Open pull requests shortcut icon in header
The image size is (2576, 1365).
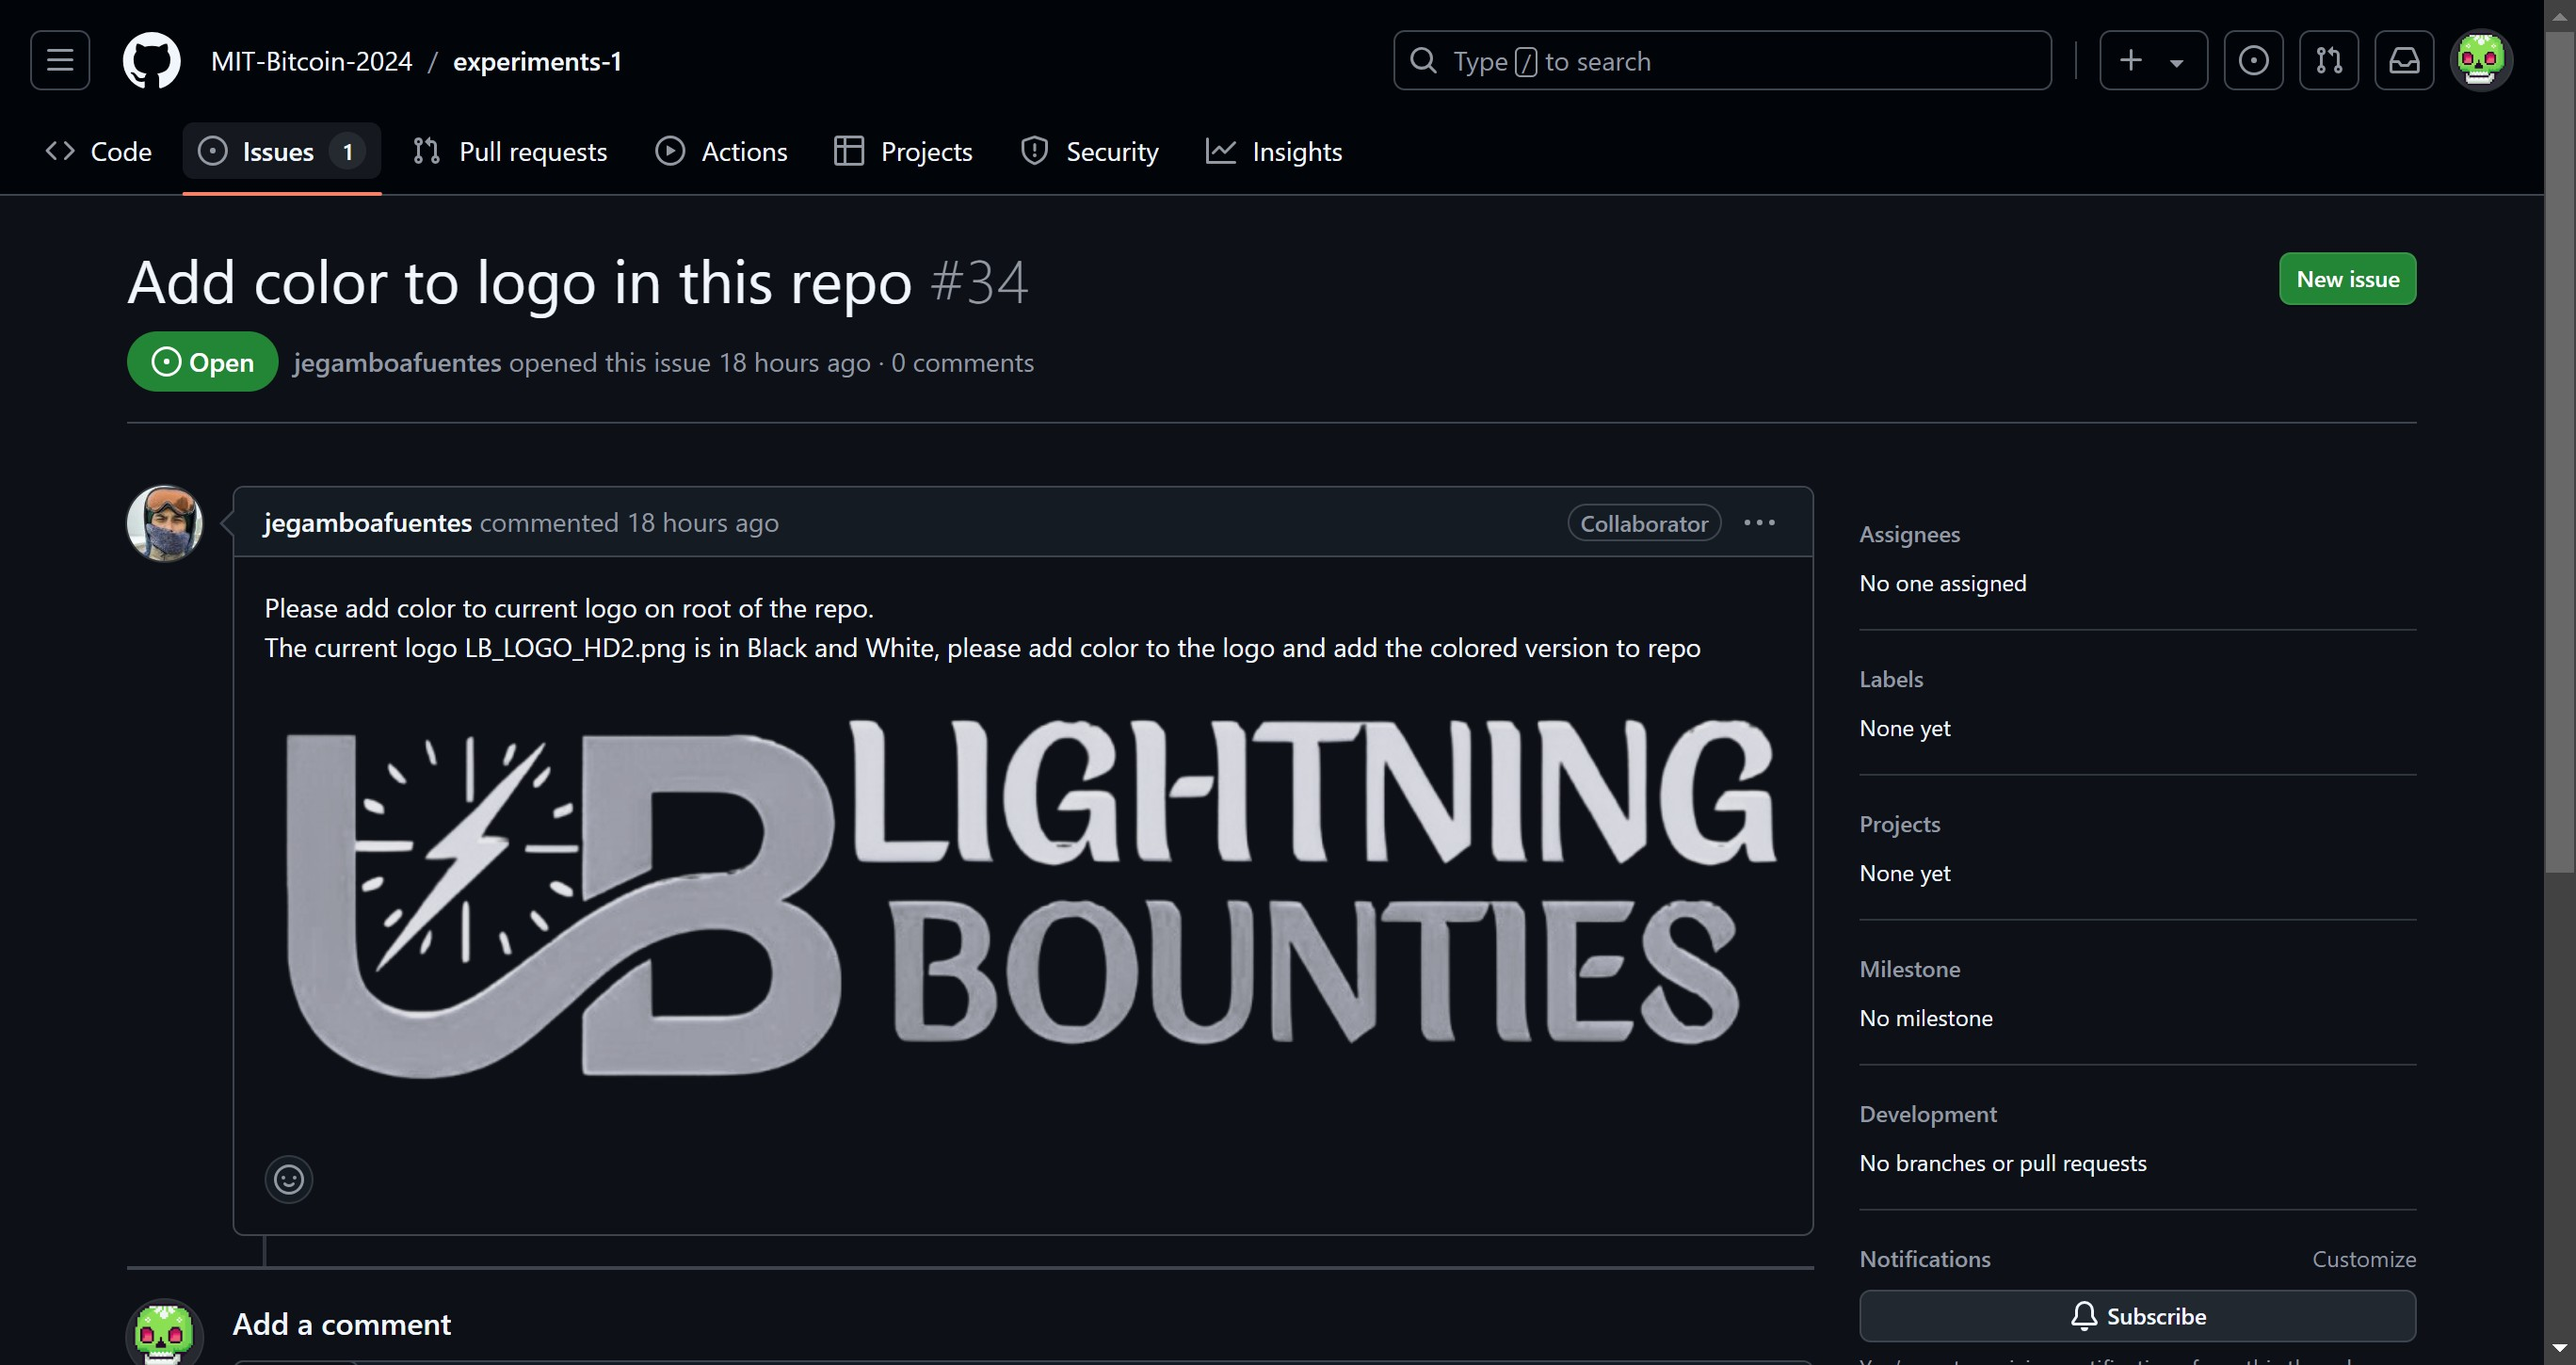coord(2328,61)
